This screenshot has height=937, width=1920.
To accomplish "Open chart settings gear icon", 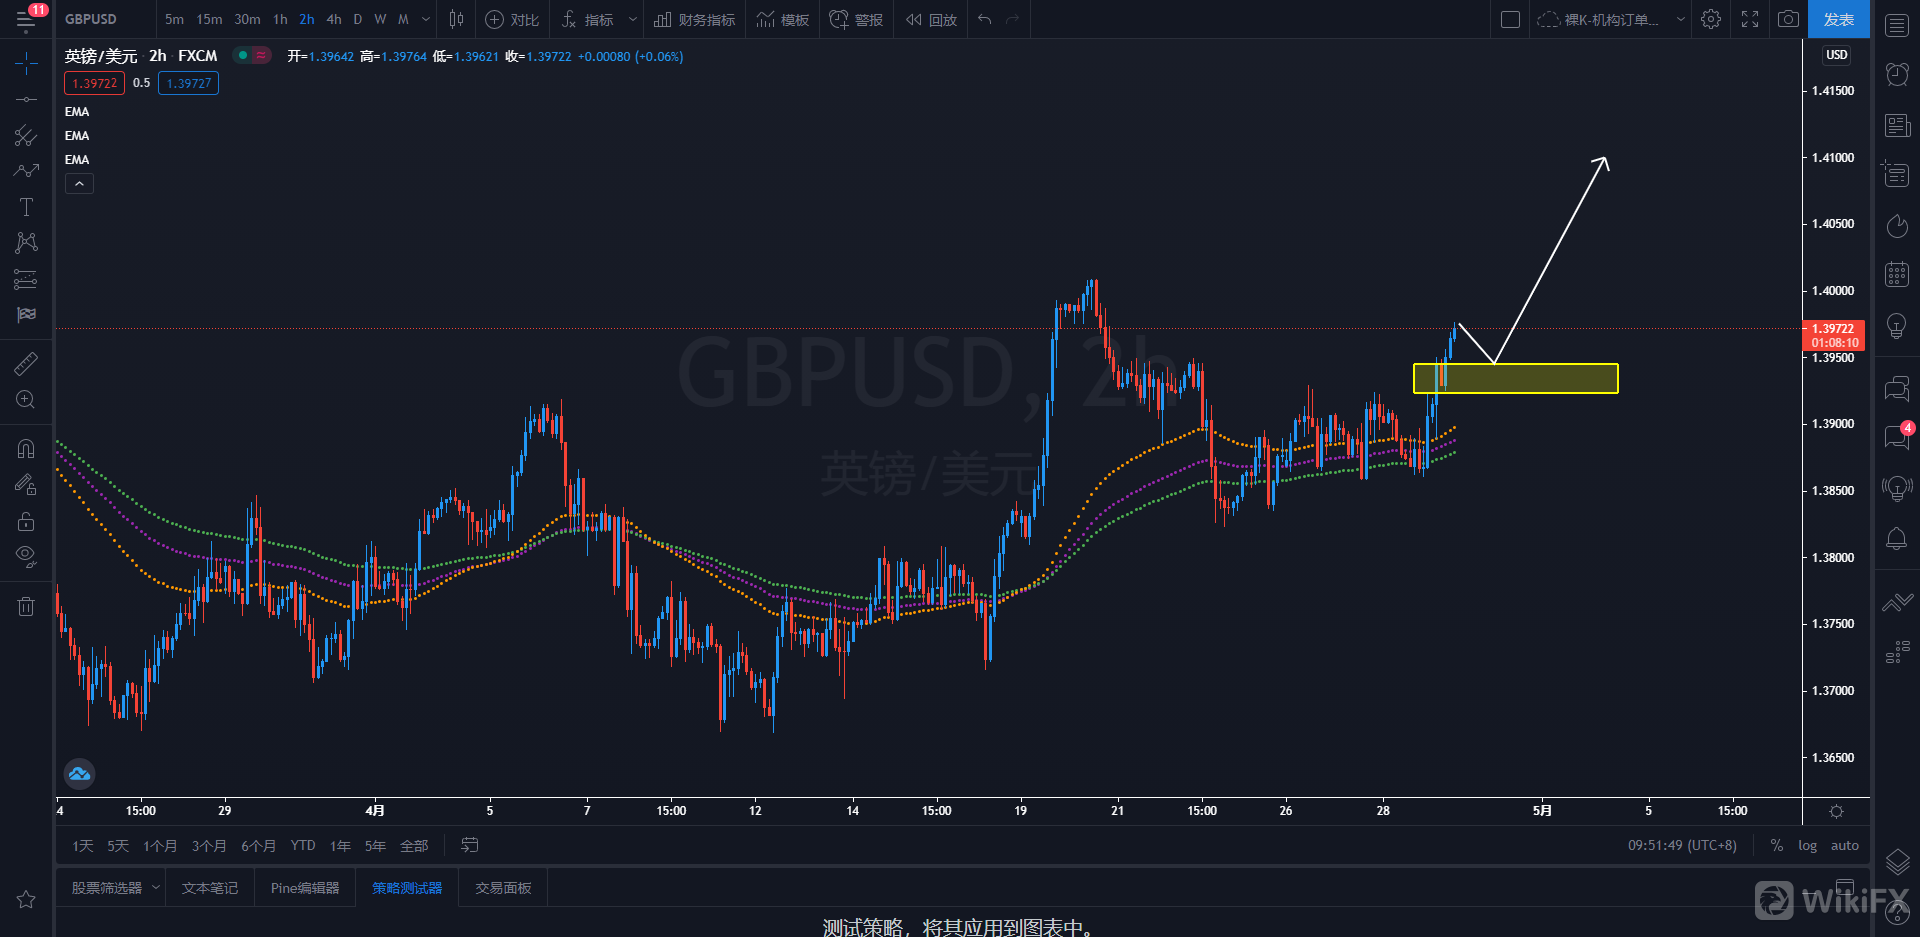I will point(1711,19).
